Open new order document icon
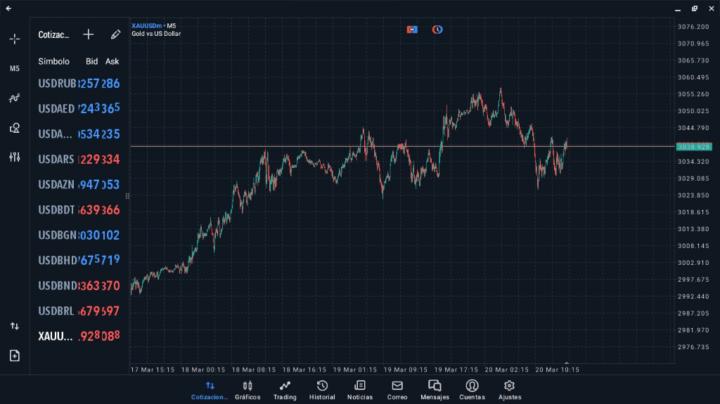This screenshot has height=404, width=720. [x=14, y=355]
